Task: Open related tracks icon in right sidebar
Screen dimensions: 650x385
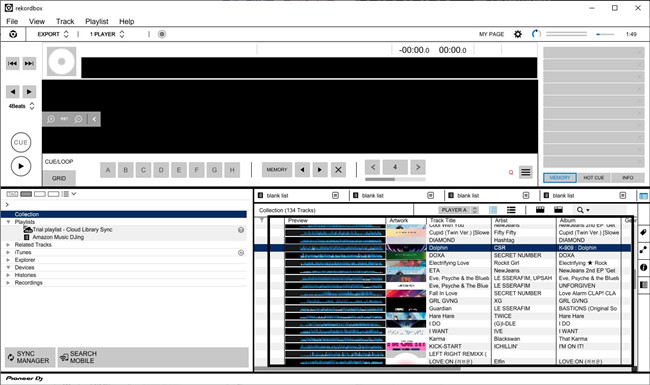Action: pos(643,250)
